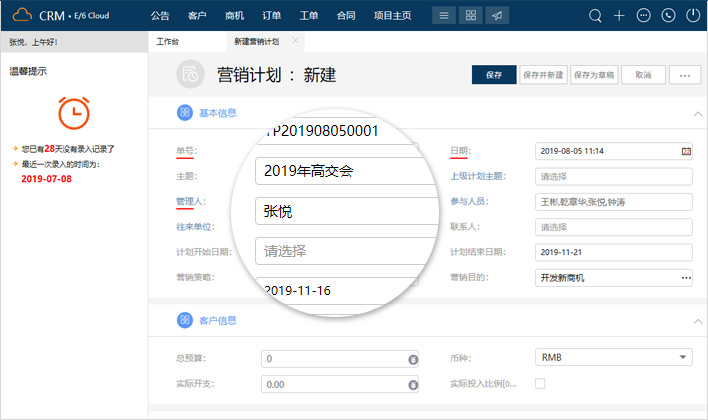Collapse the 基本信息 section
Image resolution: width=708 pixels, height=420 pixels.
(697, 114)
